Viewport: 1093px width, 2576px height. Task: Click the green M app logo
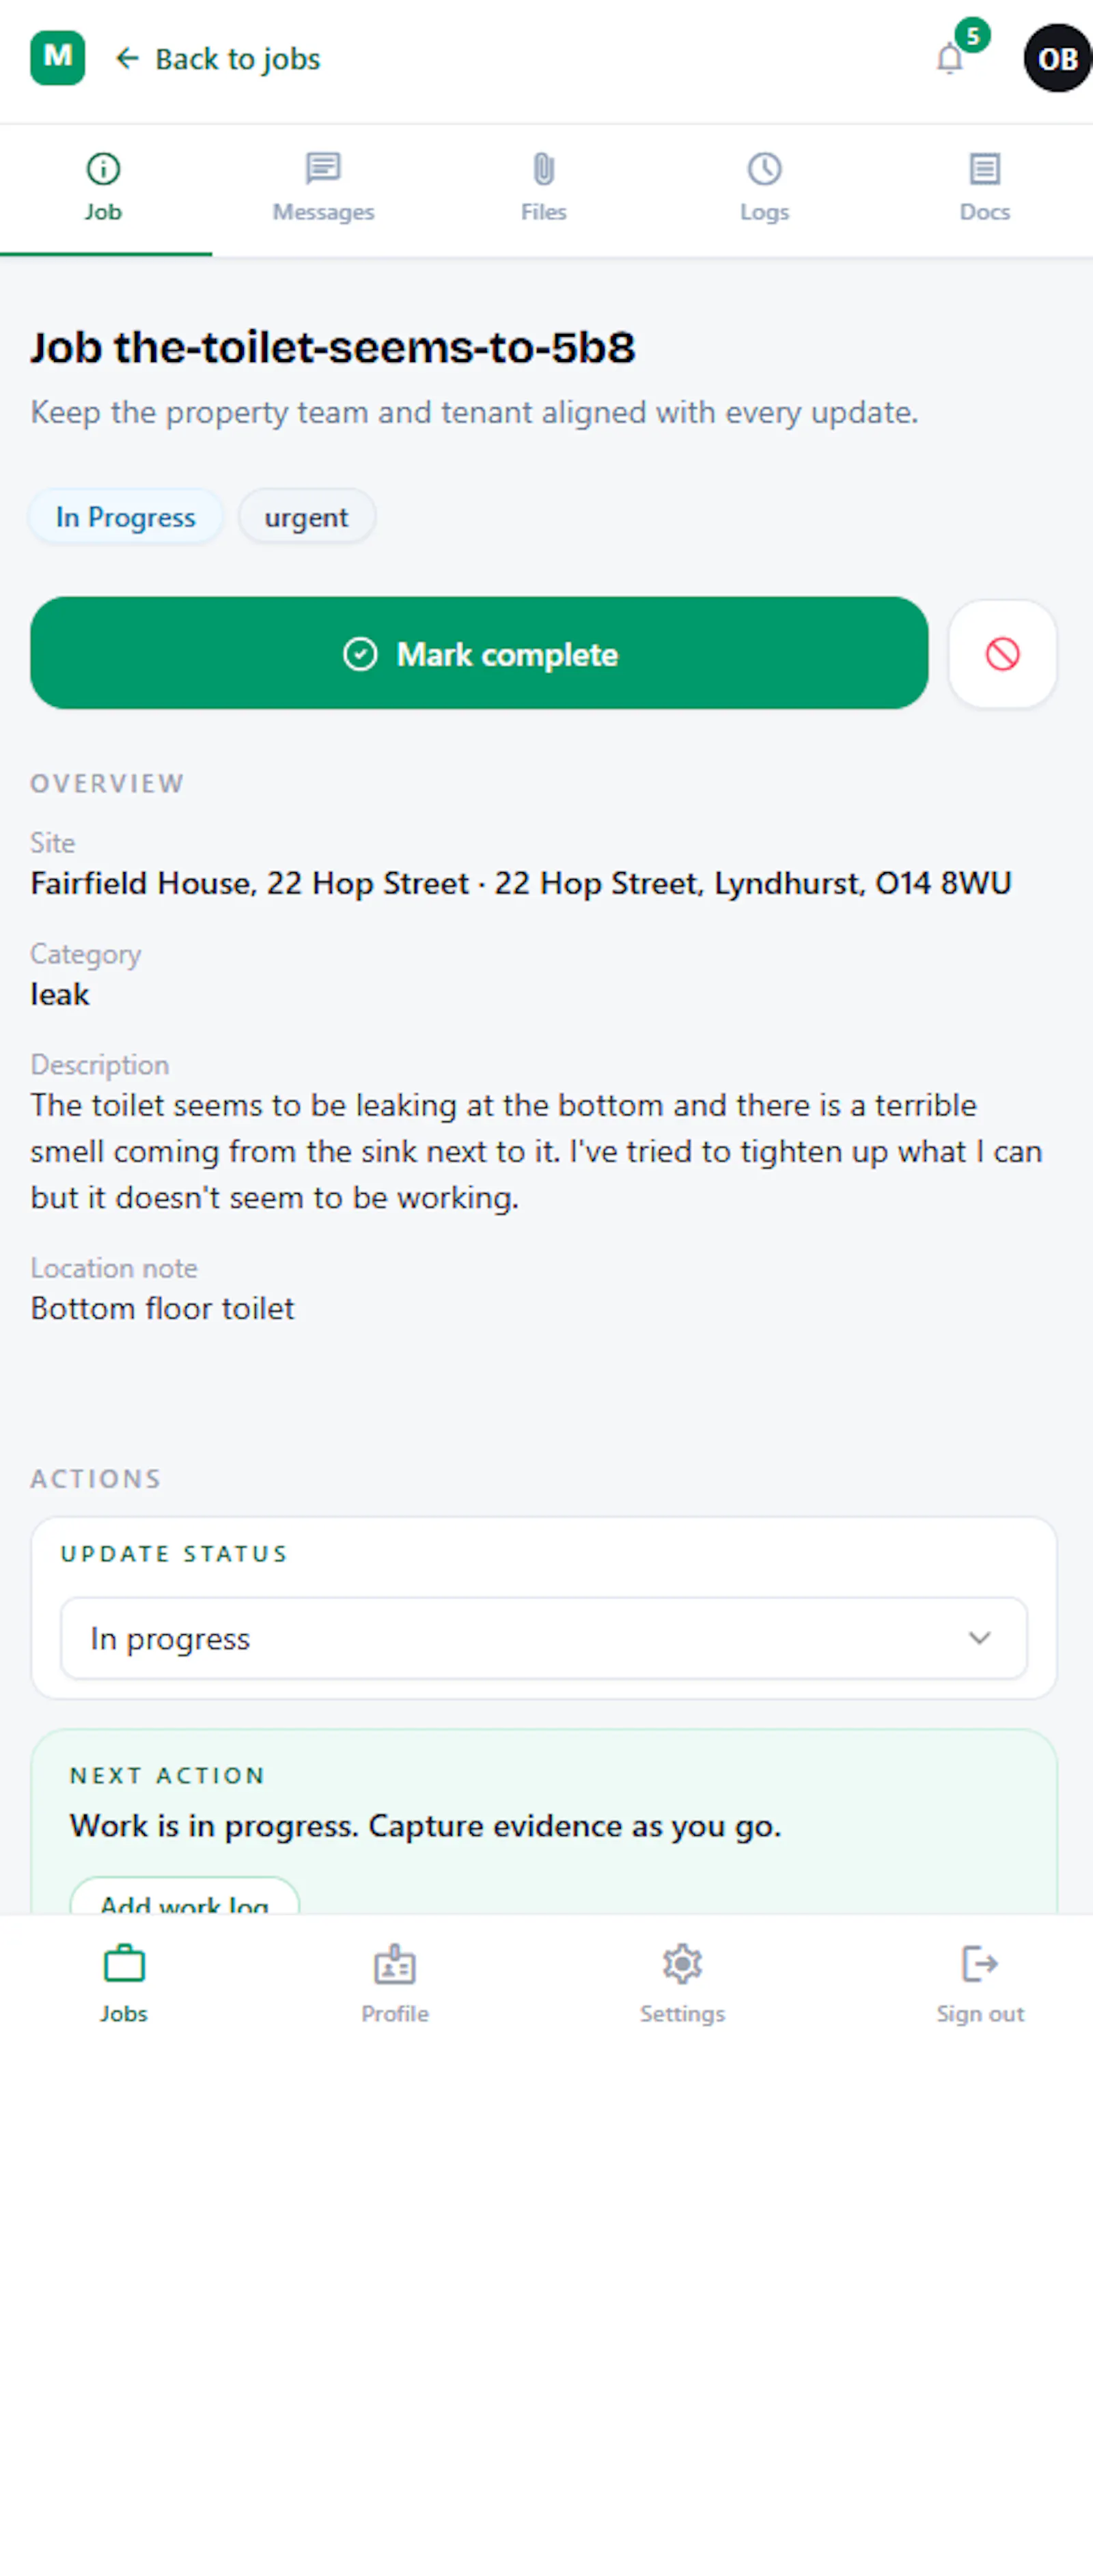click(57, 58)
